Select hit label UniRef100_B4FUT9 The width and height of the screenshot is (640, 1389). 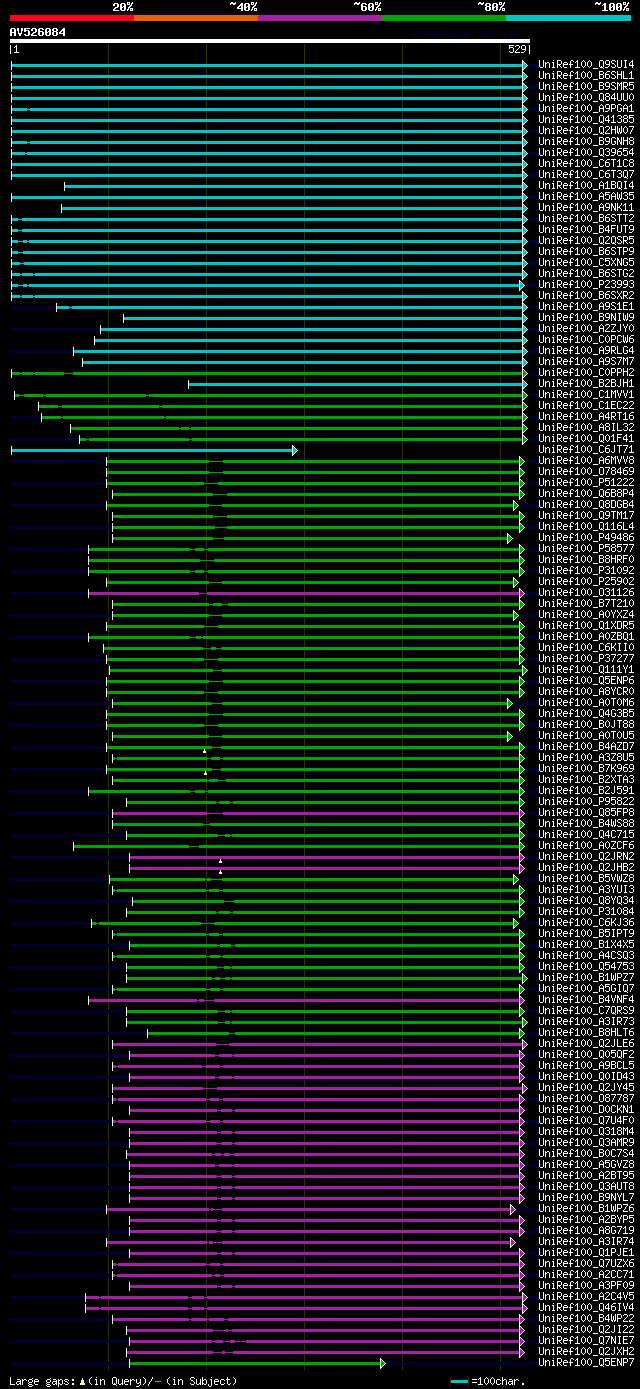(586, 229)
